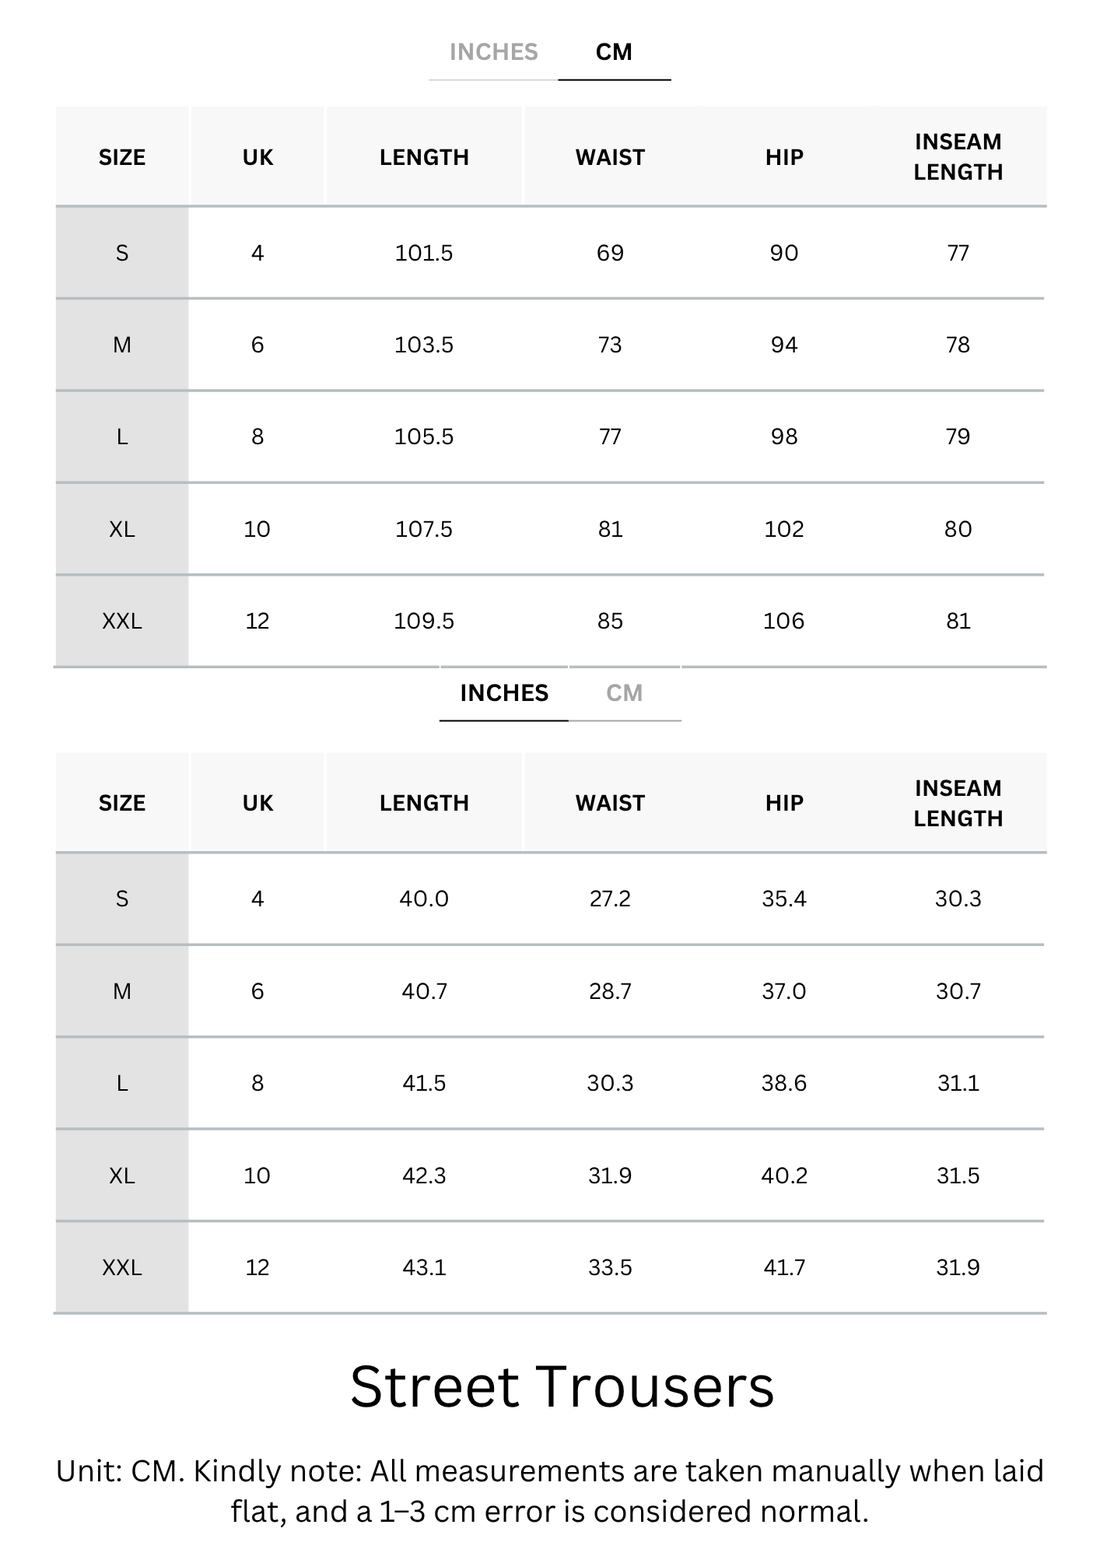
Task: Click the 73 waist value for size M
Action: [x=610, y=345]
